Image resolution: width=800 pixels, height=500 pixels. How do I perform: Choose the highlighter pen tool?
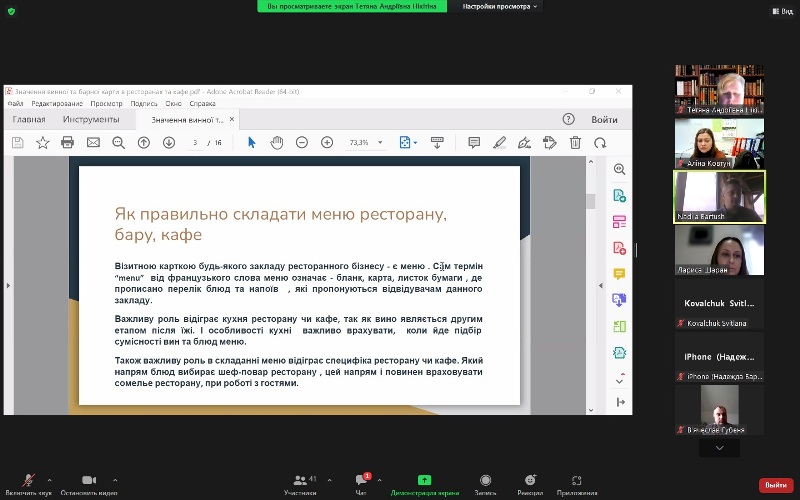coord(499,143)
